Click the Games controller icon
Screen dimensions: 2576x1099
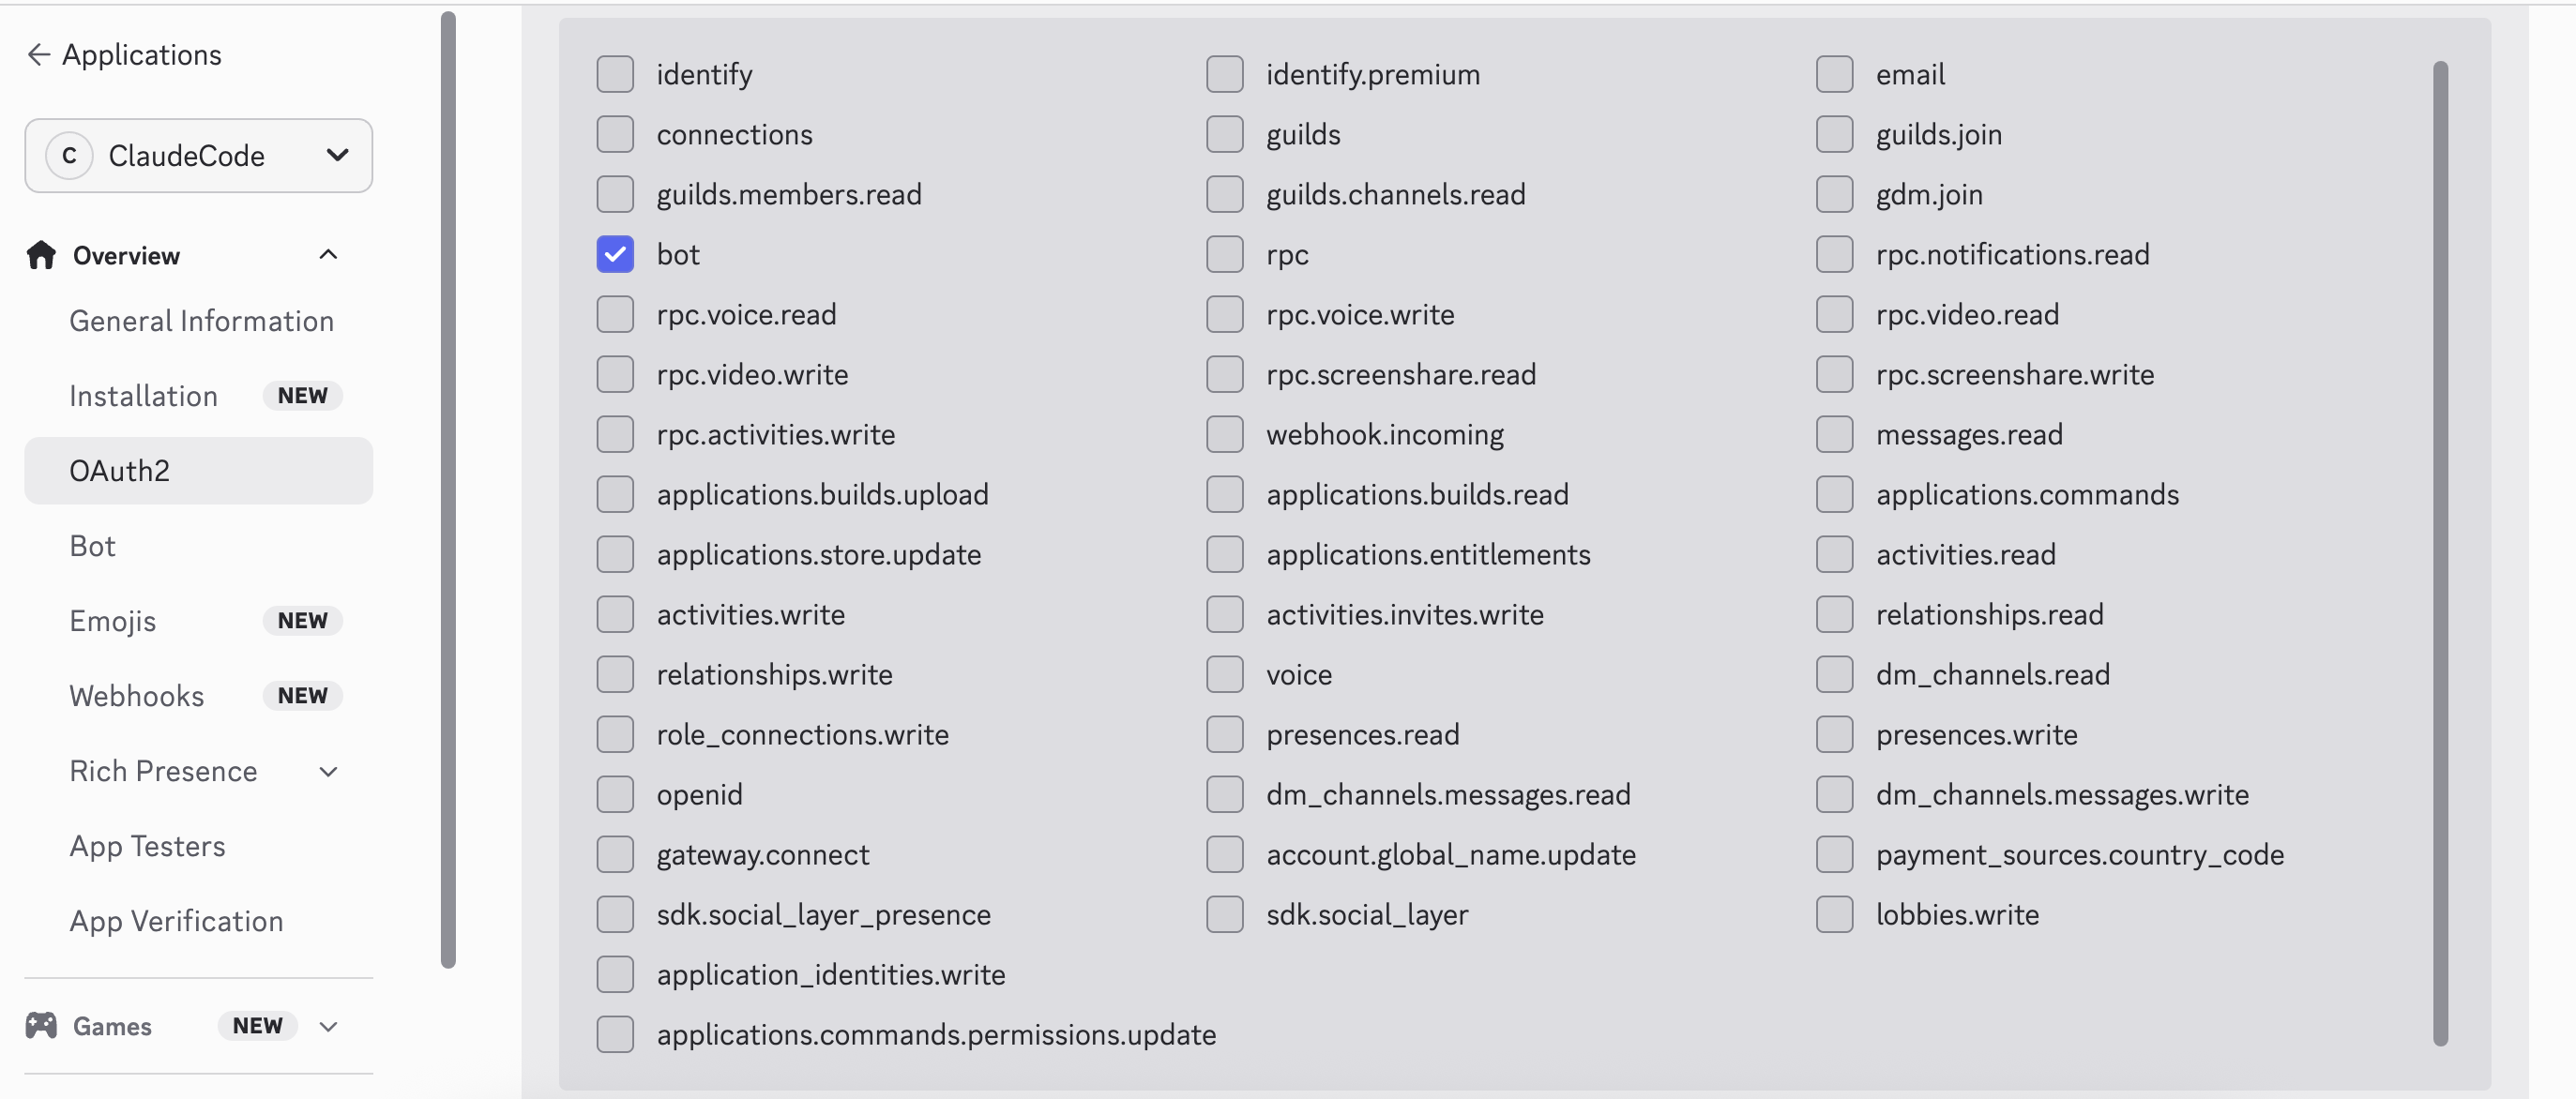point(41,1026)
